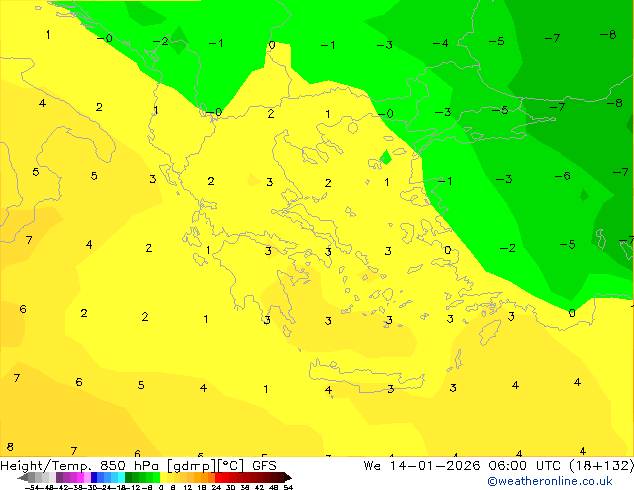Click the 8 temperature value on the map
This screenshot has width=634, height=490.
click(10, 447)
